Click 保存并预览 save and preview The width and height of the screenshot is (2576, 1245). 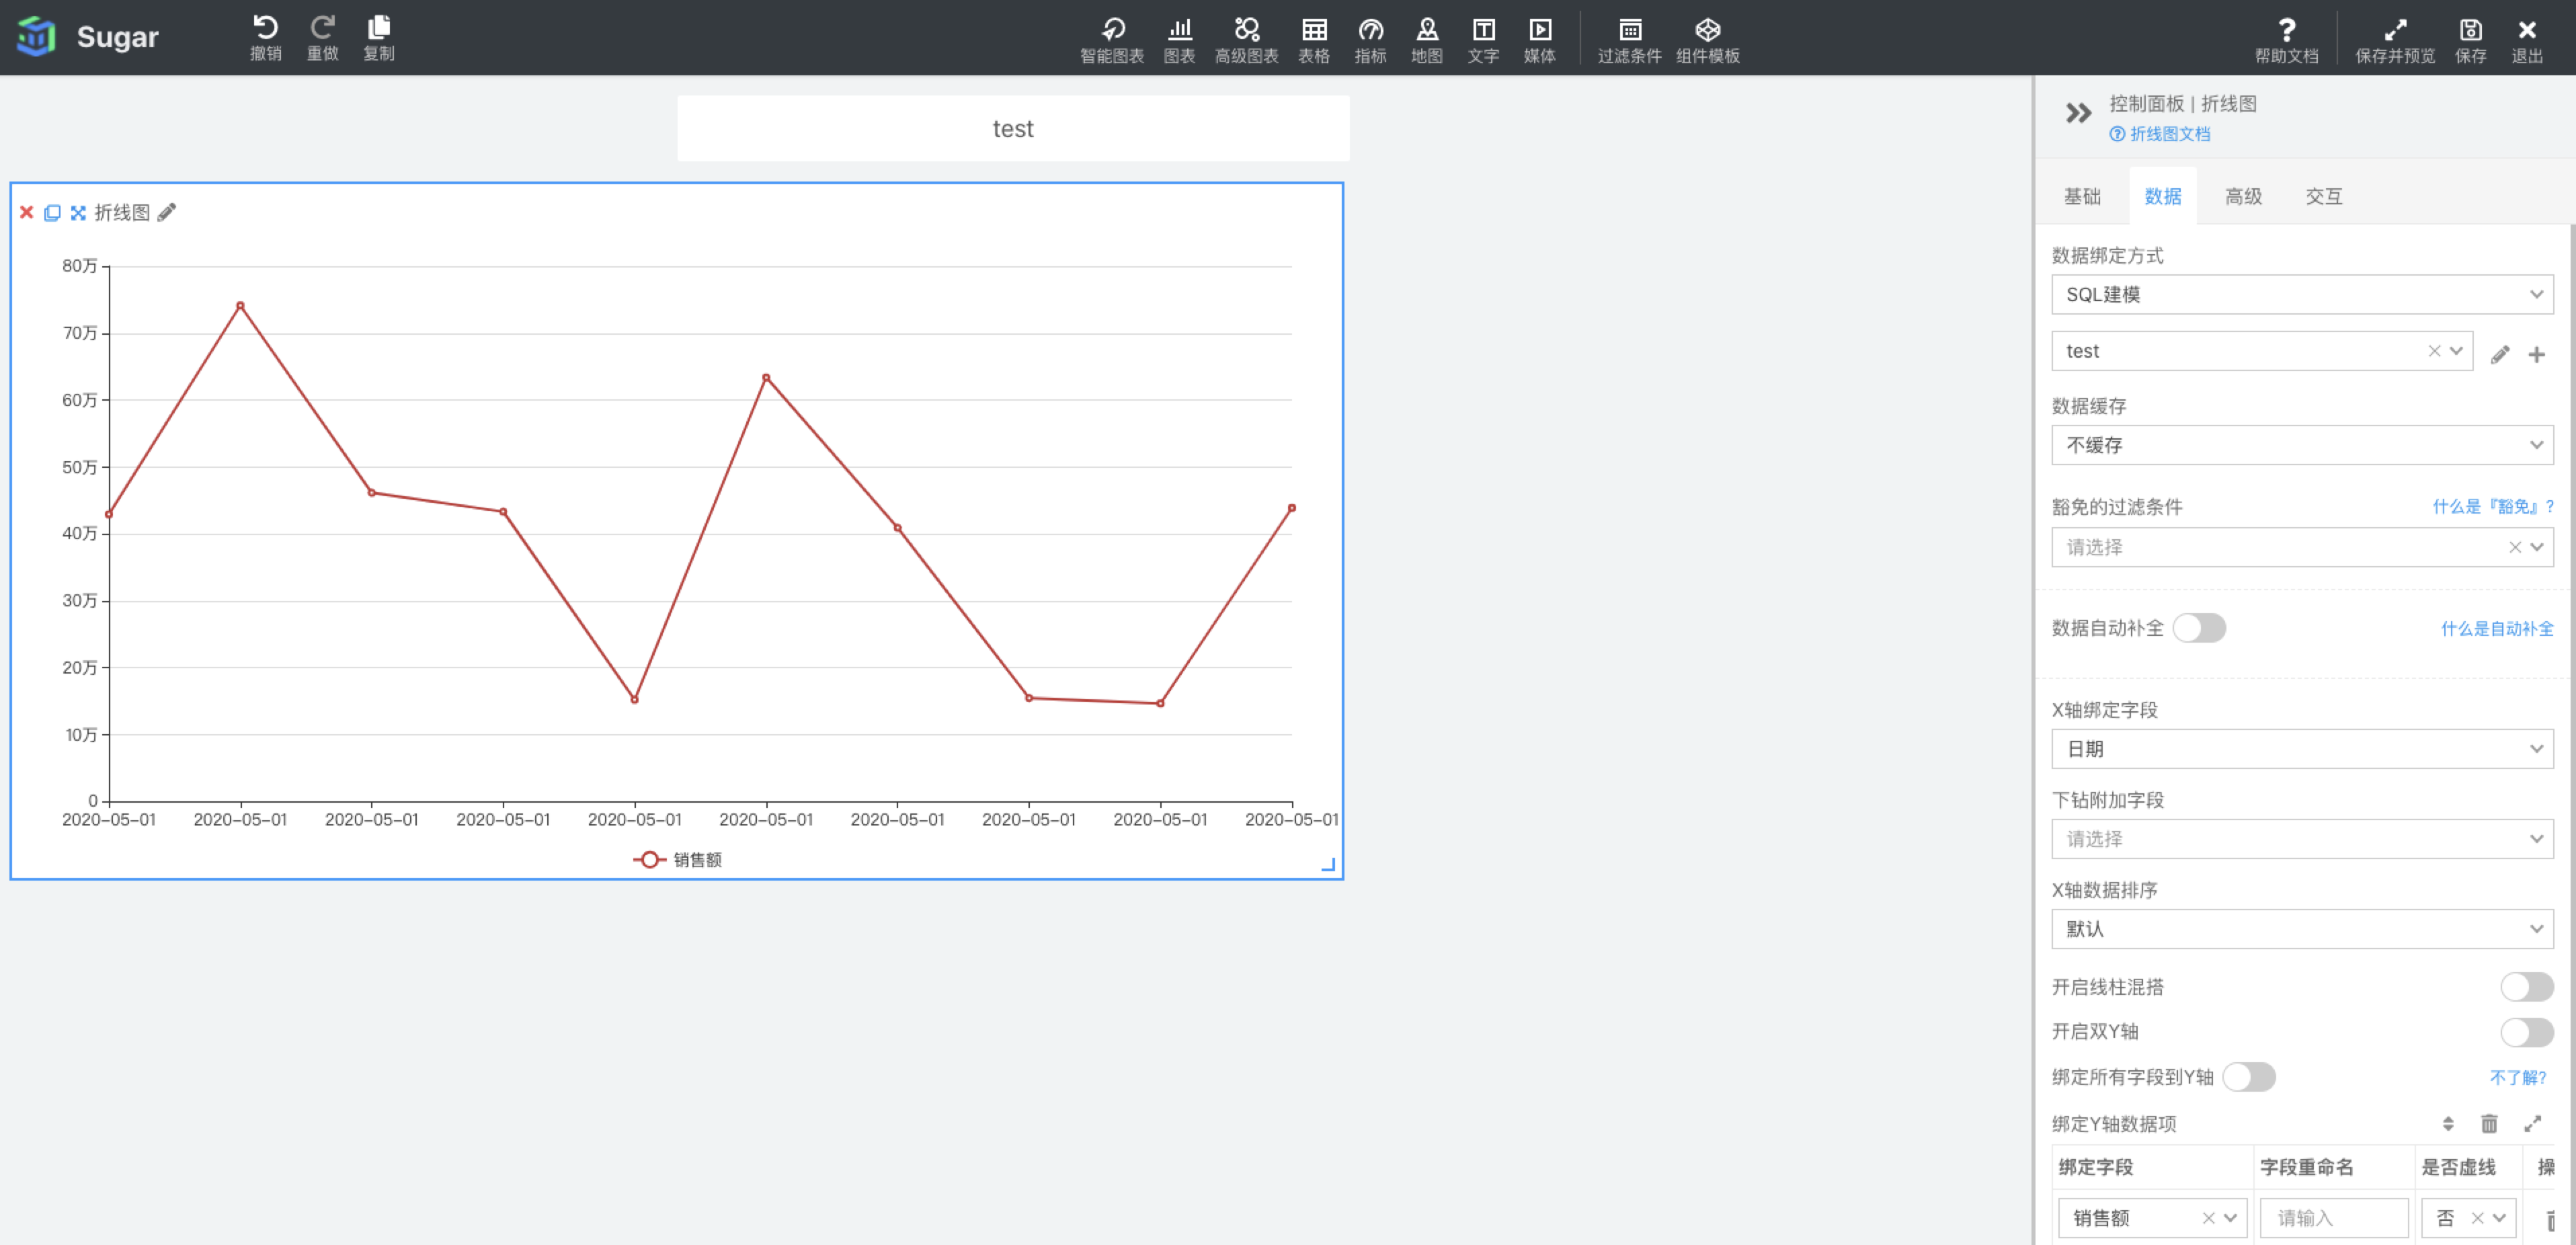point(2395,40)
